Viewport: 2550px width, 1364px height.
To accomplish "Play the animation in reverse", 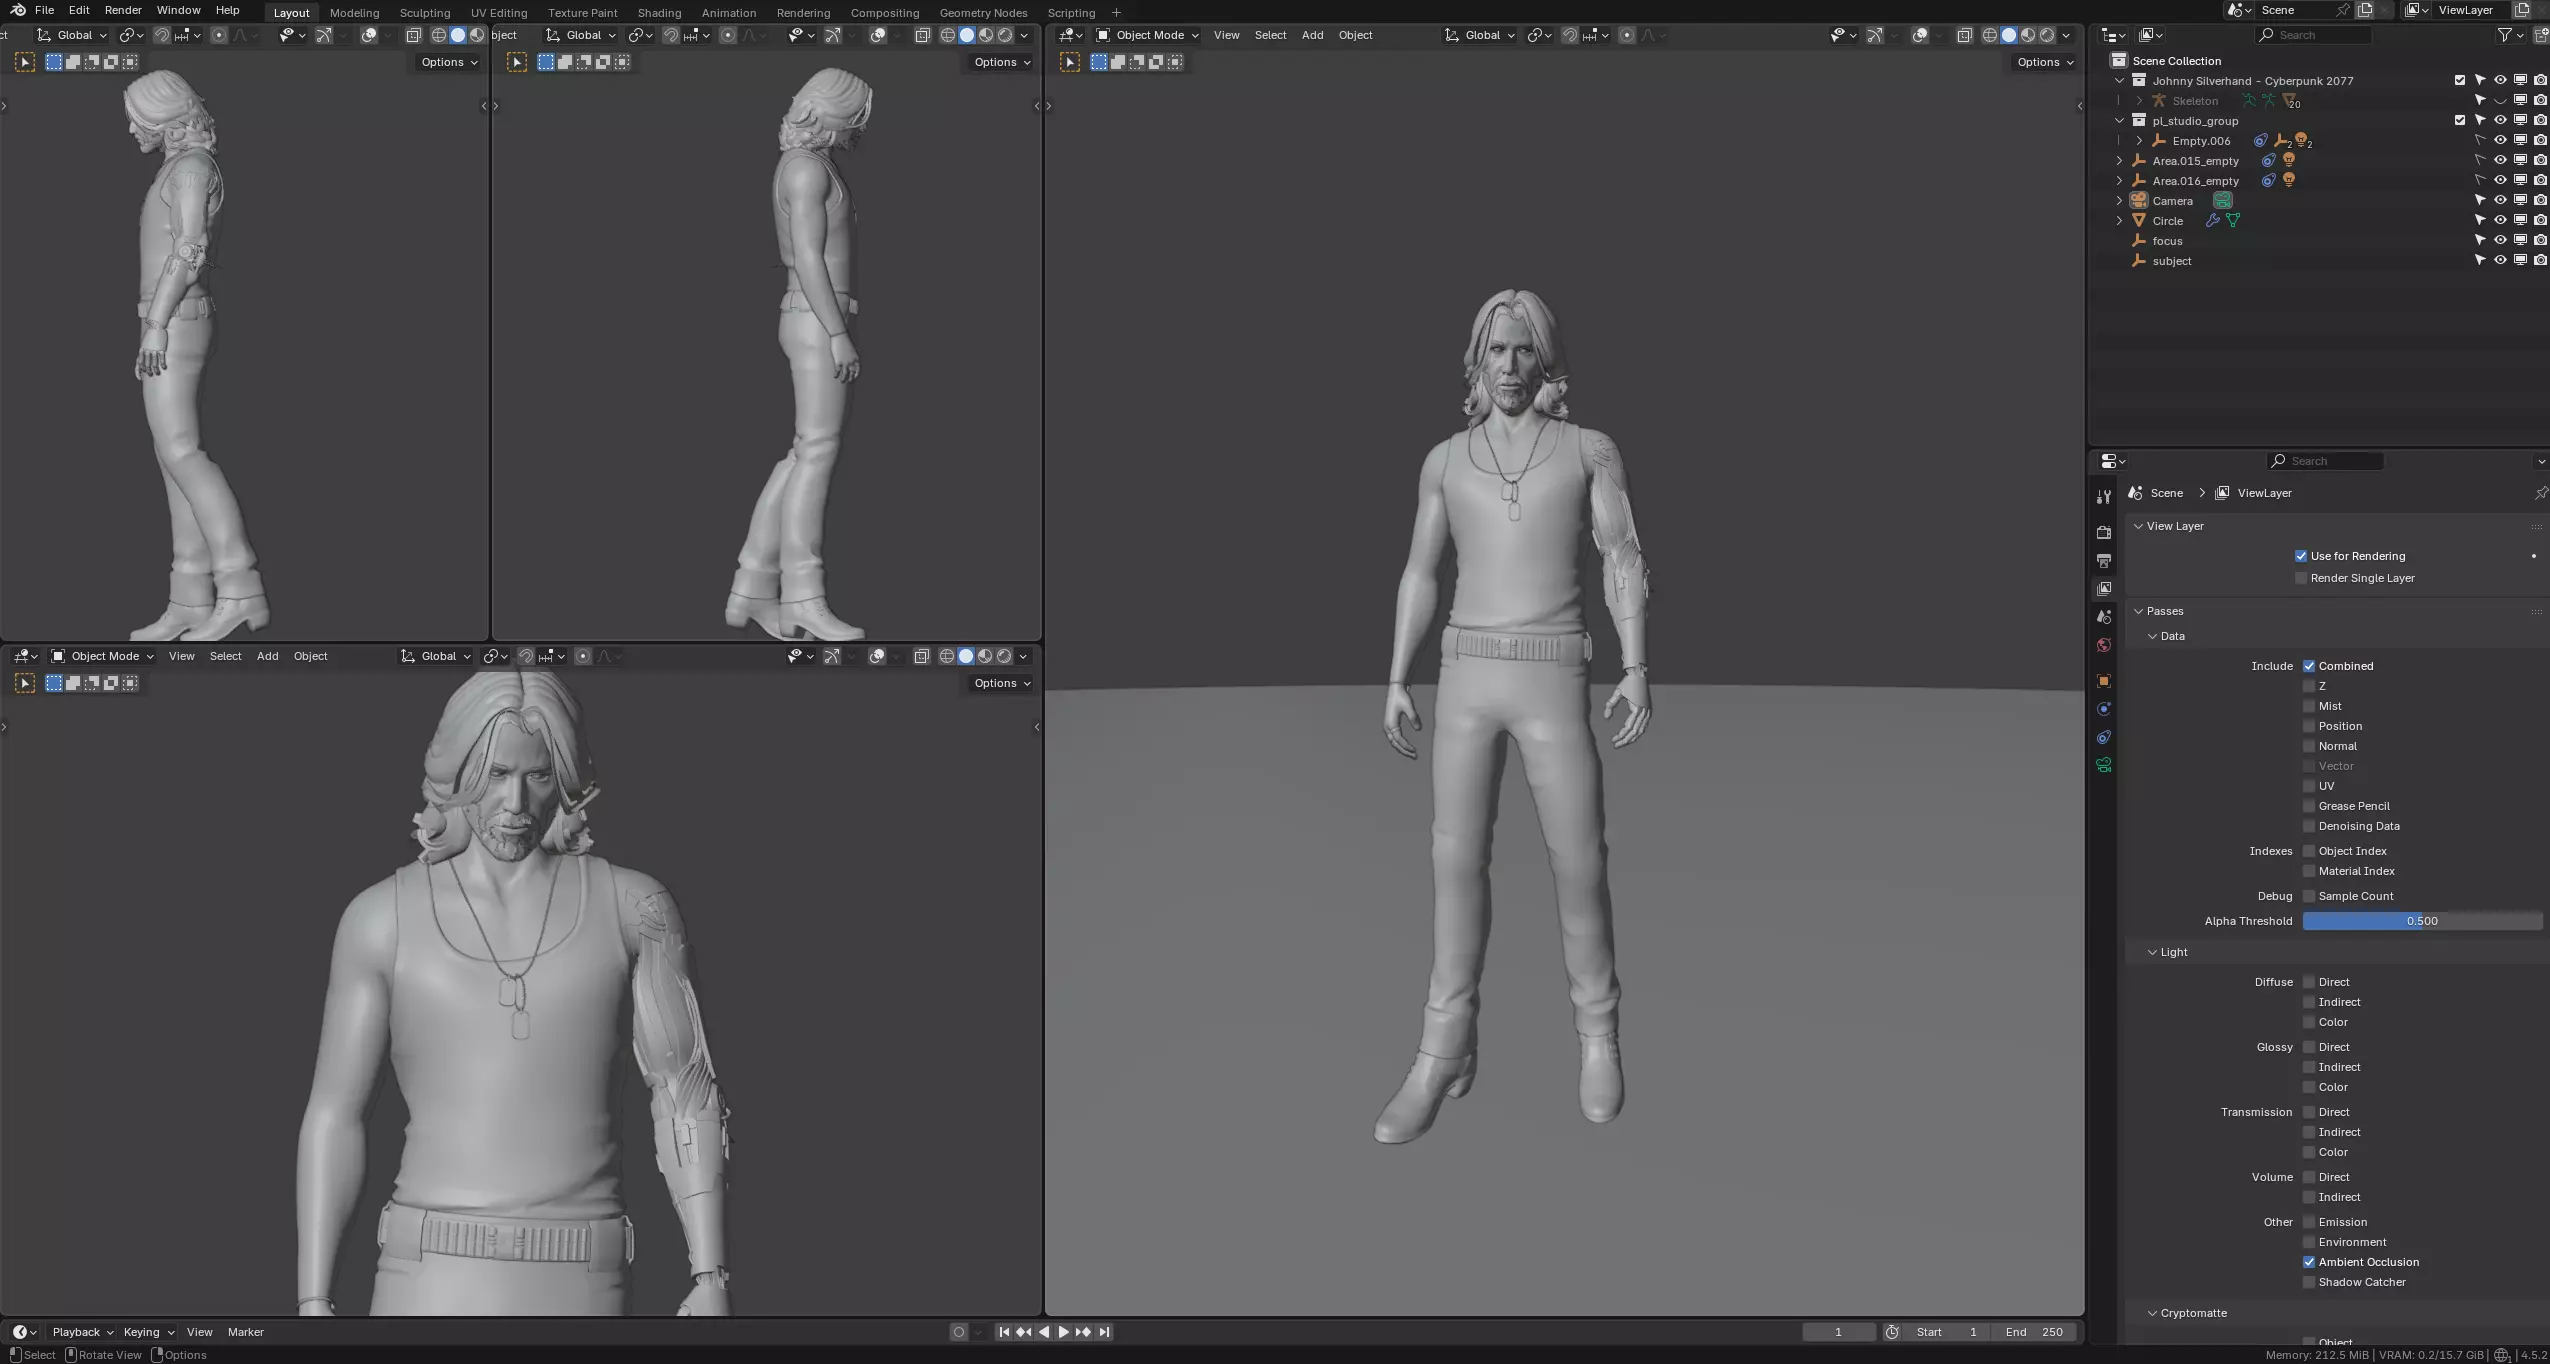I will pyautogui.click(x=1044, y=1332).
